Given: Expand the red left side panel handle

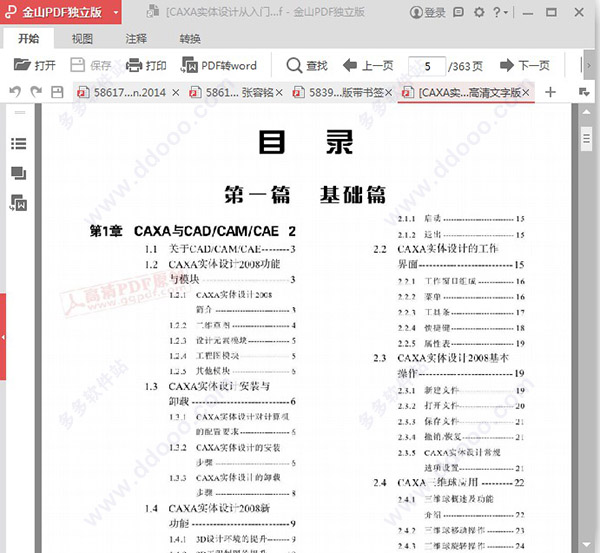Looking at the screenshot, I should pos(3,337).
